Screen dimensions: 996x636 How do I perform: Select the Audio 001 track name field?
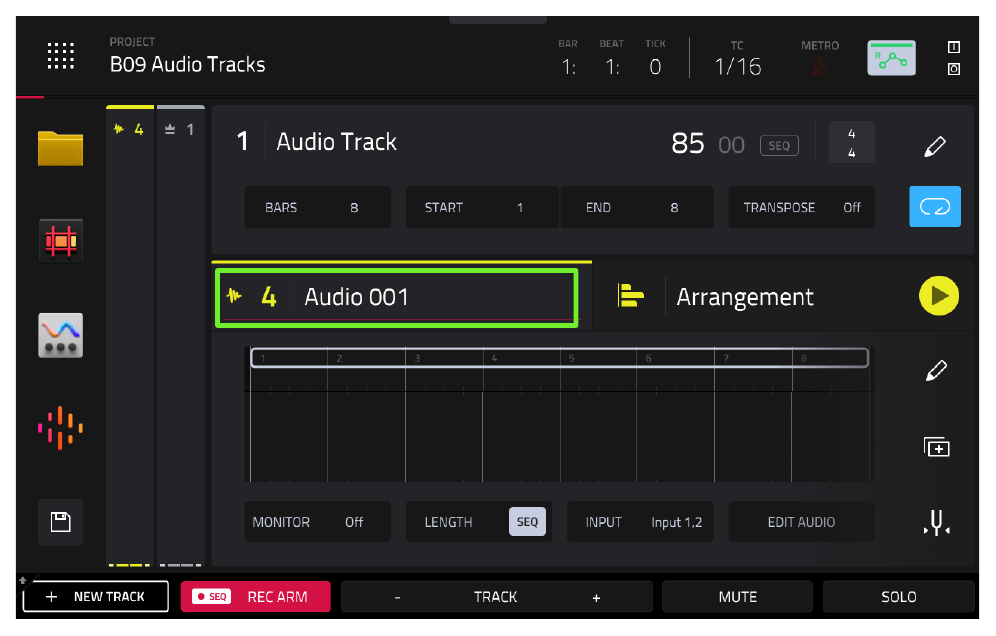pos(396,297)
